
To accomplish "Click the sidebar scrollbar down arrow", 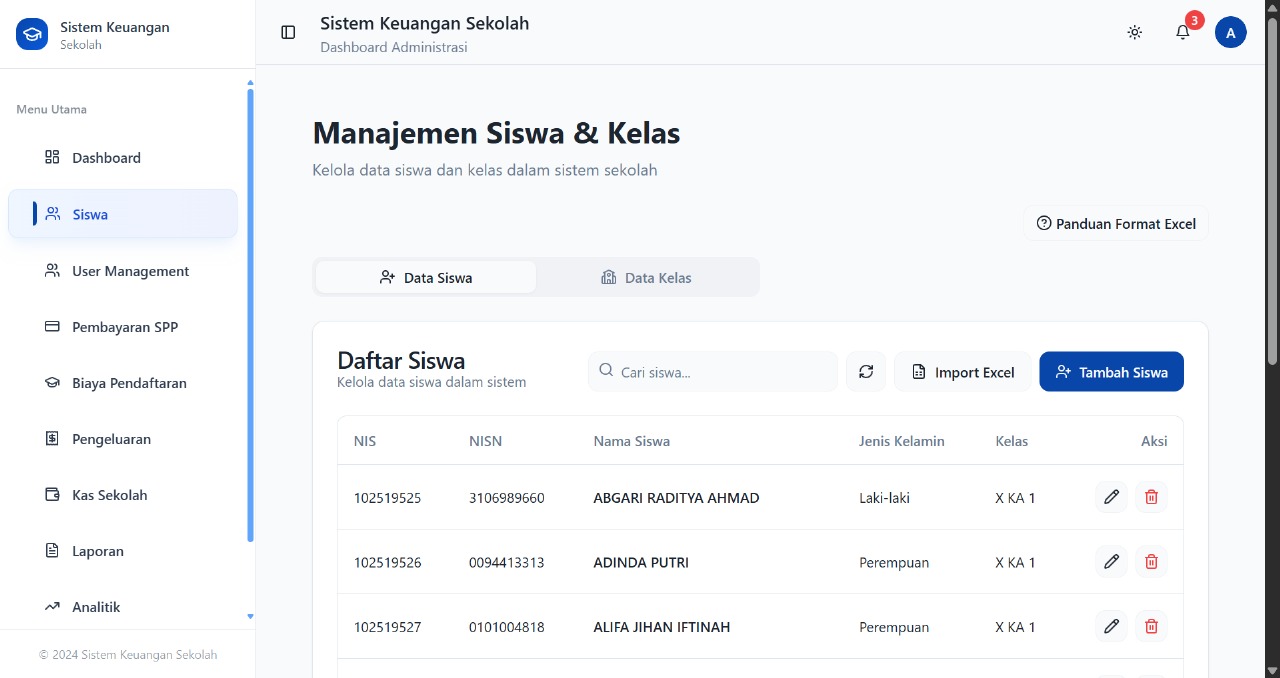I will (x=250, y=617).
